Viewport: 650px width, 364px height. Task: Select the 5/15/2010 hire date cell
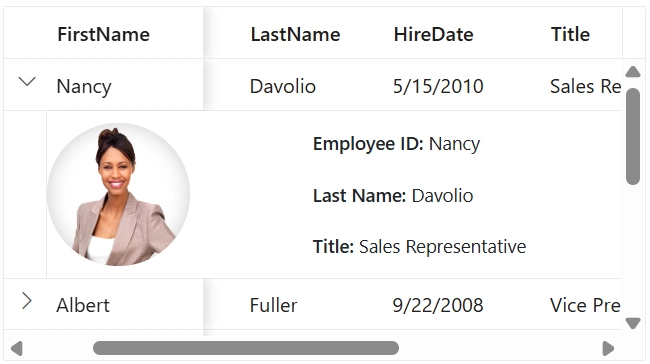click(438, 86)
